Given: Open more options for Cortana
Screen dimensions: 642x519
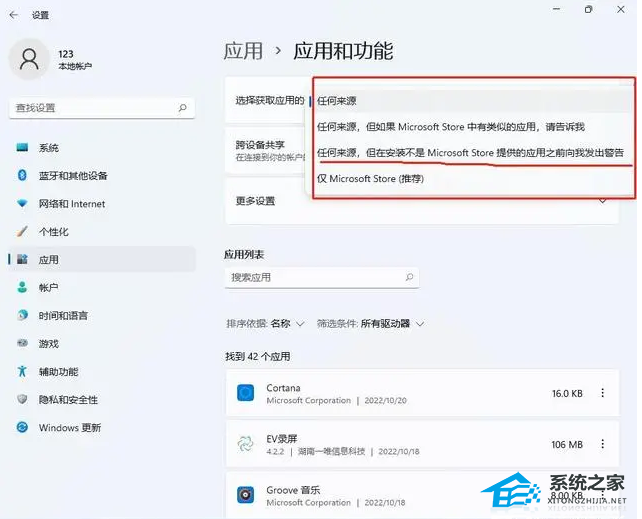Looking at the screenshot, I should tap(603, 394).
